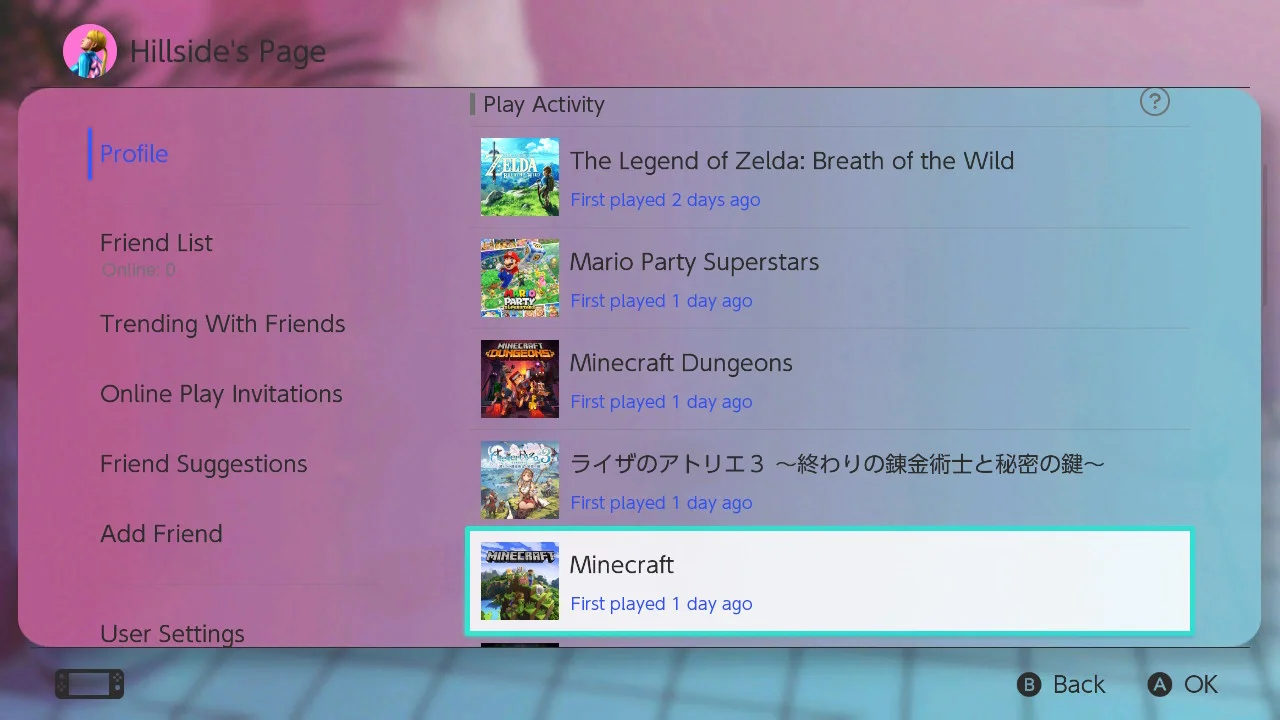Select the Zelda Breath of the Wild cover art
1280x720 pixels.
[x=520, y=177]
